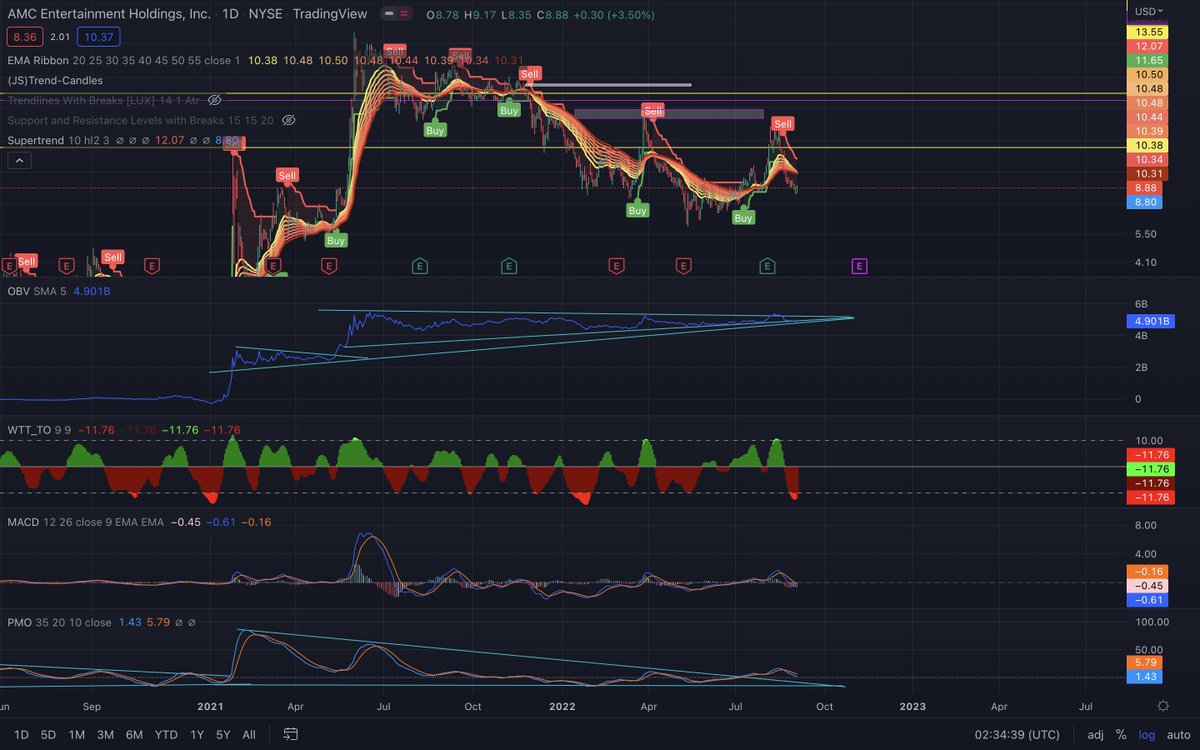Image resolution: width=1200 pixels, height=750 pixels.
Task: Set the chart range to 5D
Action: pyautogui.click(x=48, y=734)
